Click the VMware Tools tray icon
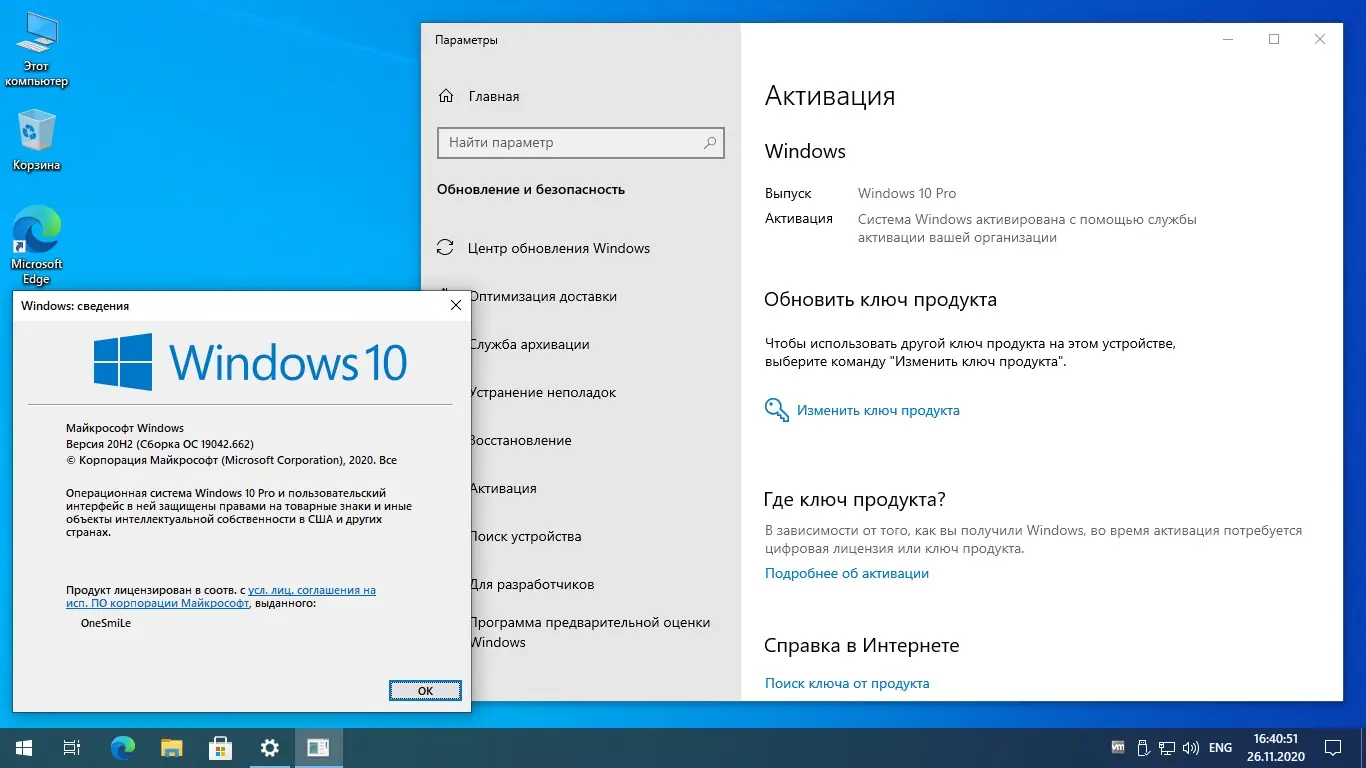Viewport: 1366px width, 768px height. (x=1118, y=747)
